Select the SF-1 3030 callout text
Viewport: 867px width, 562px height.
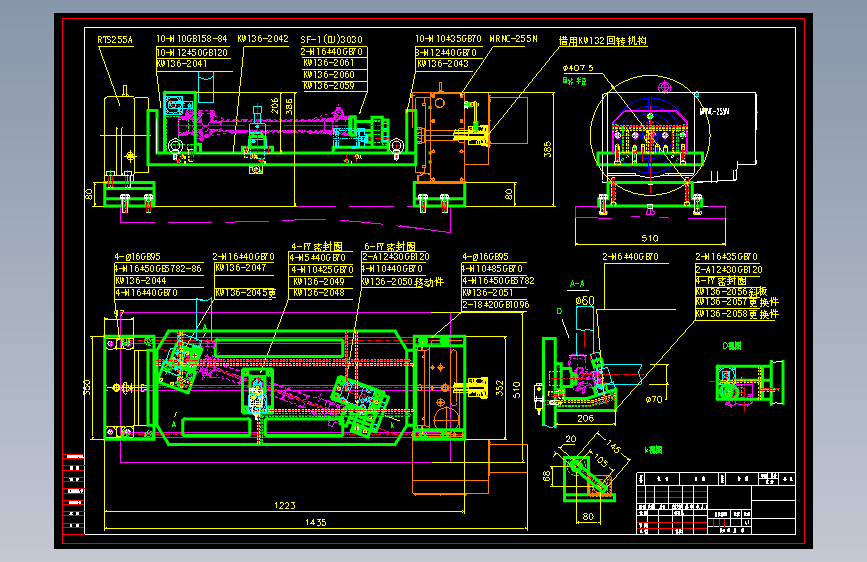(x=332, y=40)
